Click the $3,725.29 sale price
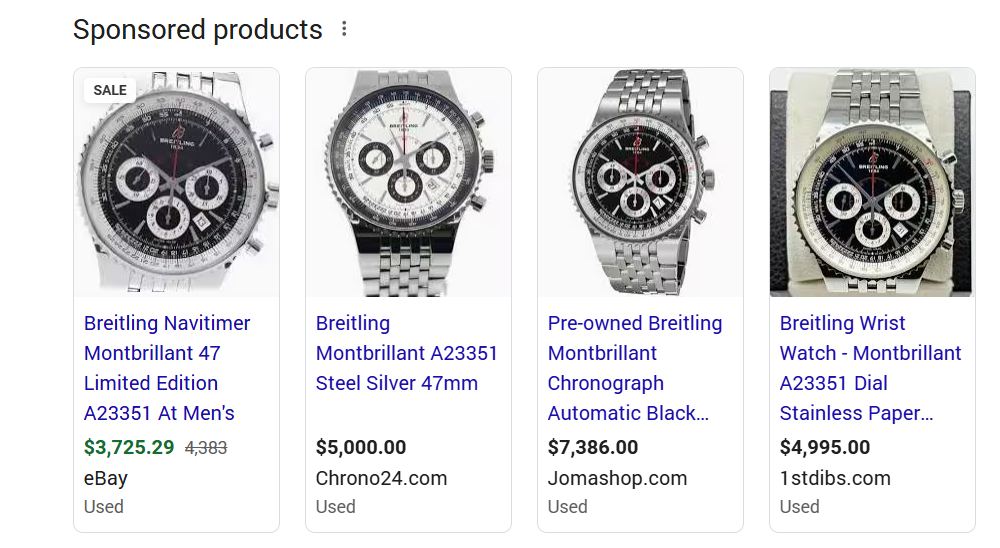The image size is (1000, 548). coord(129,447)
